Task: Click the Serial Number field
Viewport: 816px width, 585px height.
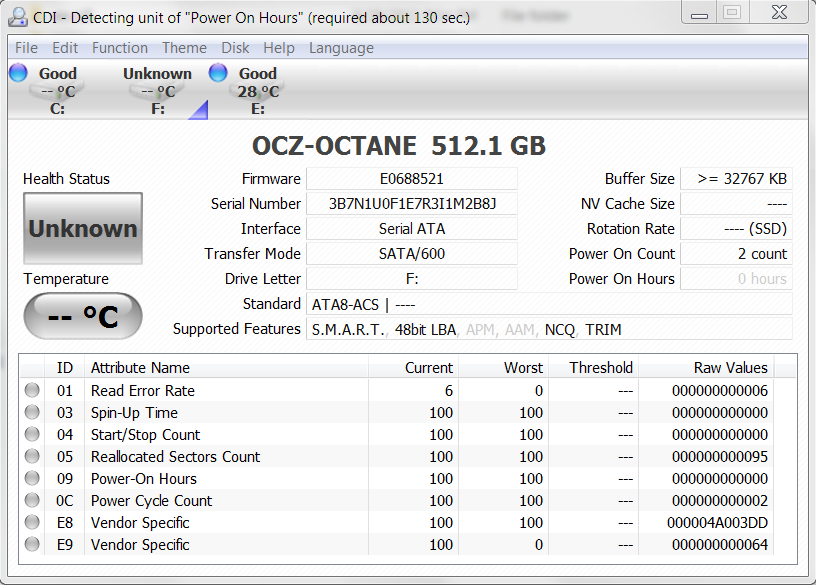Action: 411,204
